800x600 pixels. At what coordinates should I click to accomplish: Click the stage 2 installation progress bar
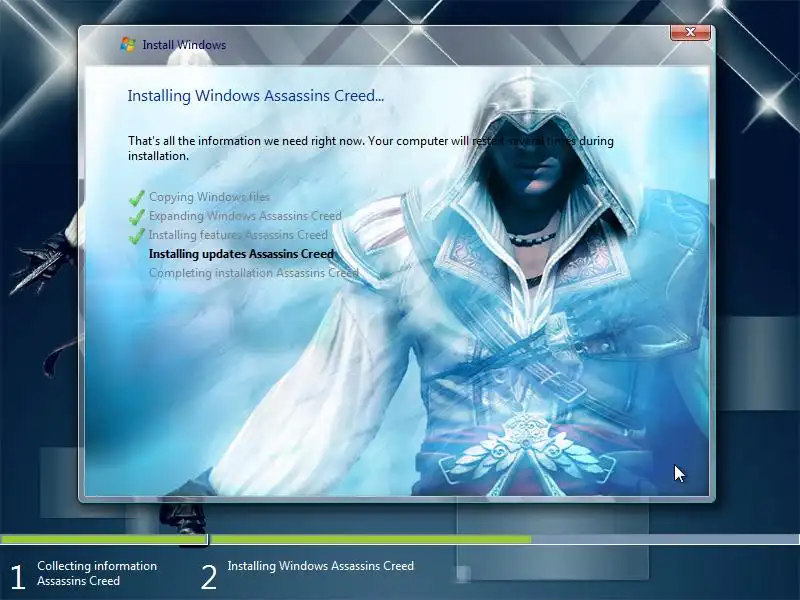coord(505,539)
